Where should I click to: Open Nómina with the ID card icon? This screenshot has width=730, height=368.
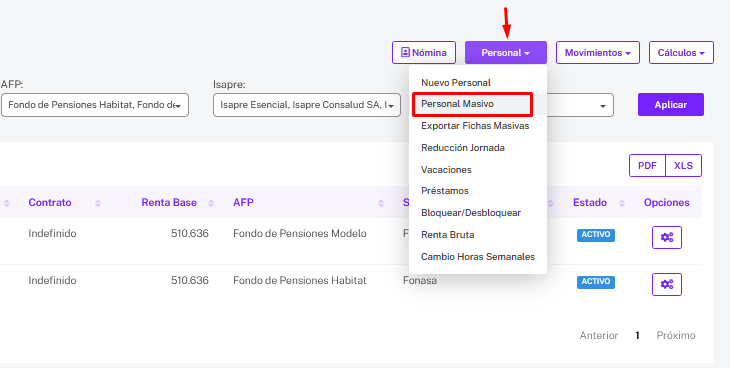(424, 53)
